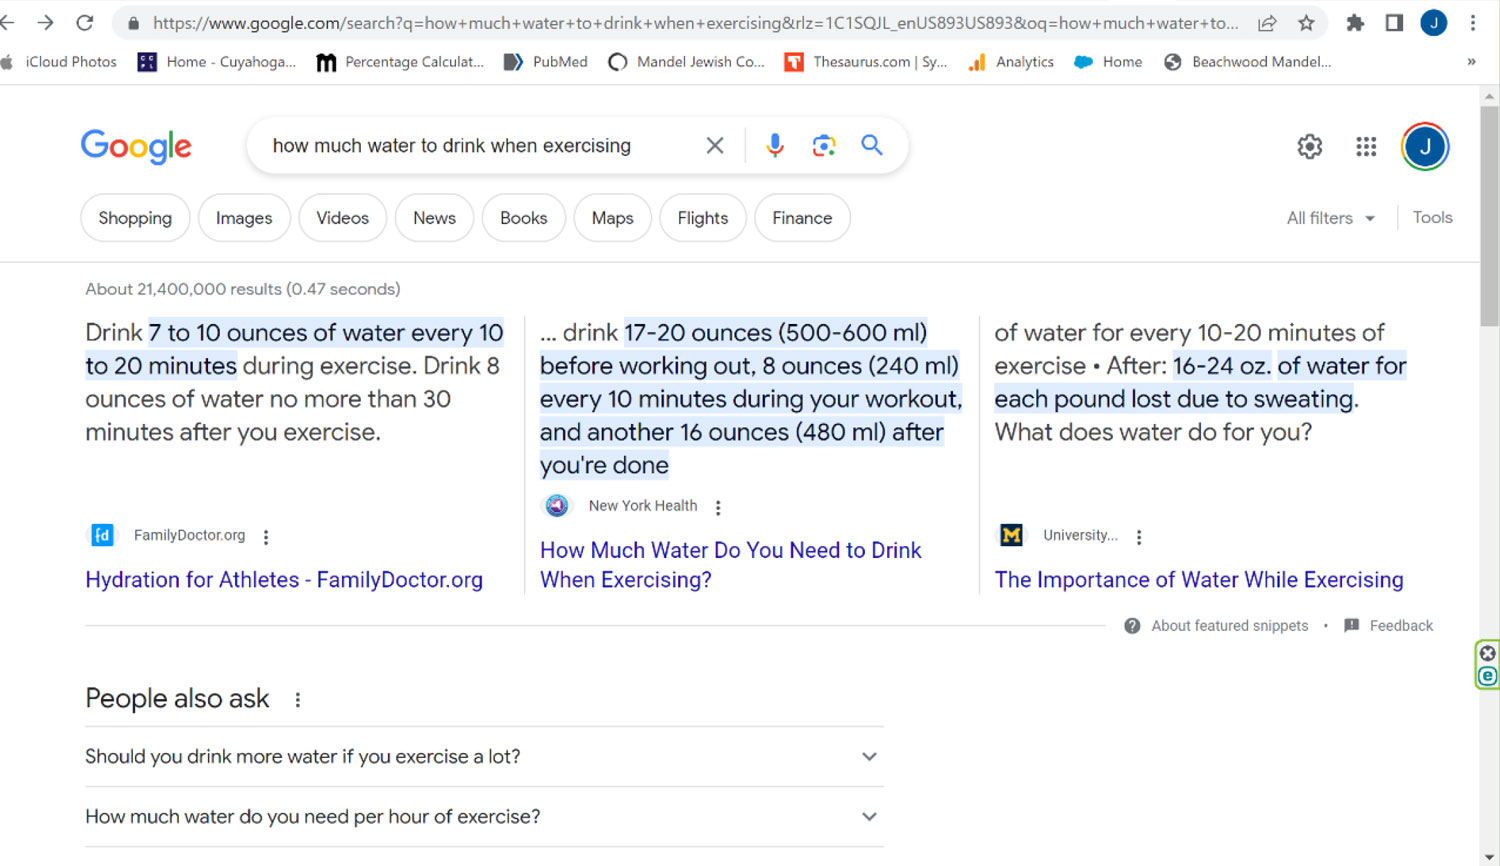Open 'The Importance of Water While Exercising'

[1198, 580]
